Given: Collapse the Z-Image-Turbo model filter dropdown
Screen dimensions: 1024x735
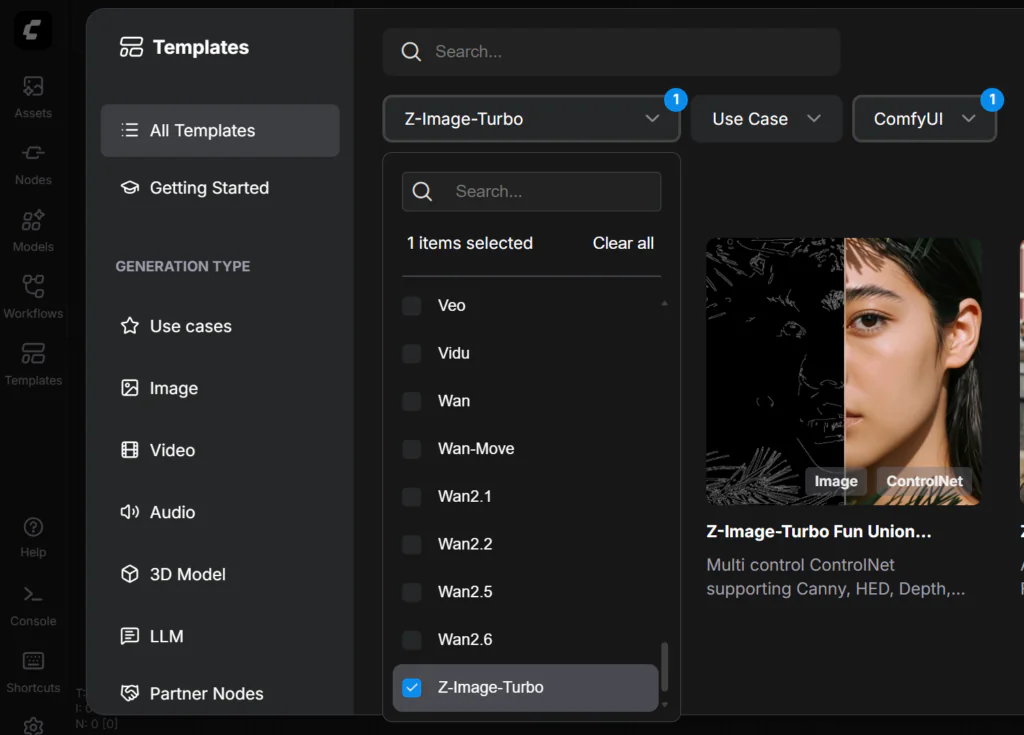Looking at the screenshot, I should click(x=531, y=119).
